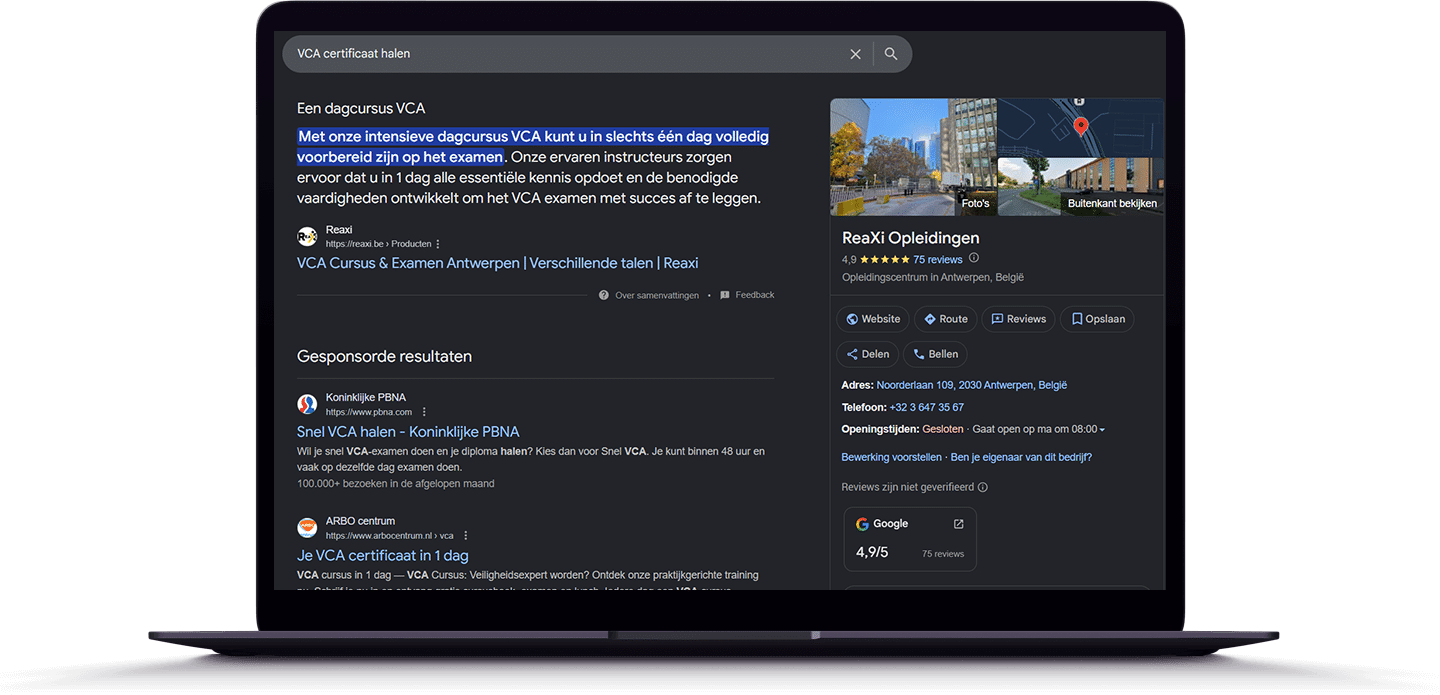Save the business with Opslaan

tap(1097, 319)
